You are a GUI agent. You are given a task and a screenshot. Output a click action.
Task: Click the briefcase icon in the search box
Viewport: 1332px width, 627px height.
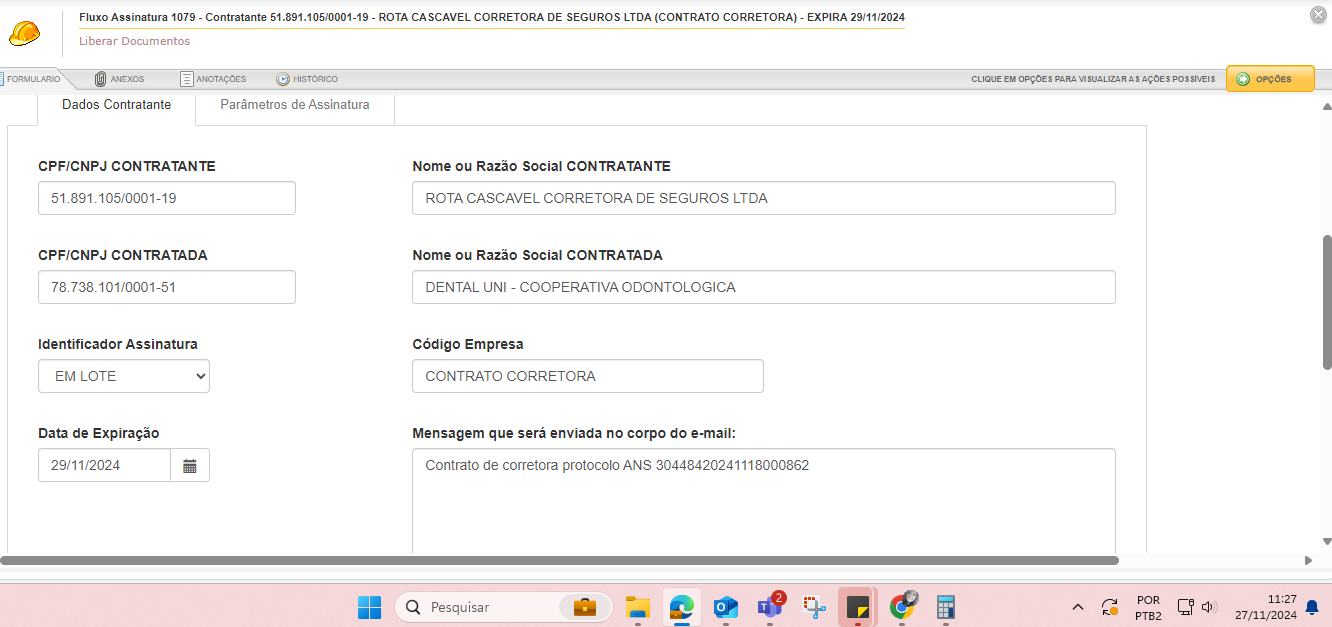(x=585, y=607)
